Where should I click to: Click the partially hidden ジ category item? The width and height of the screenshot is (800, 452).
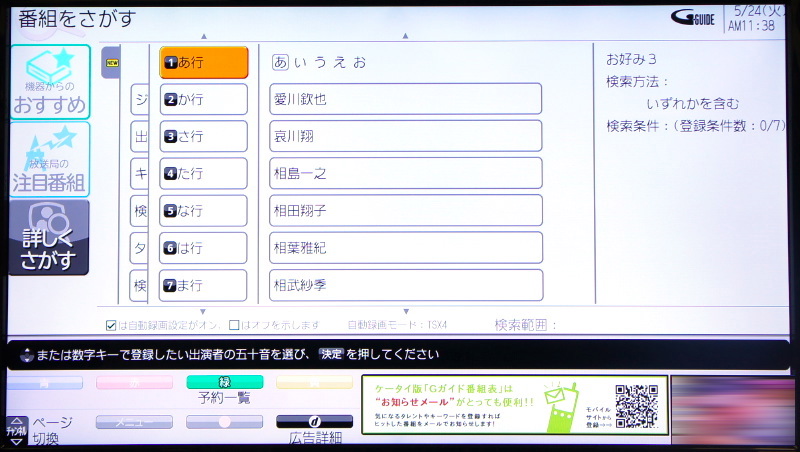click(x=140, y=99)
